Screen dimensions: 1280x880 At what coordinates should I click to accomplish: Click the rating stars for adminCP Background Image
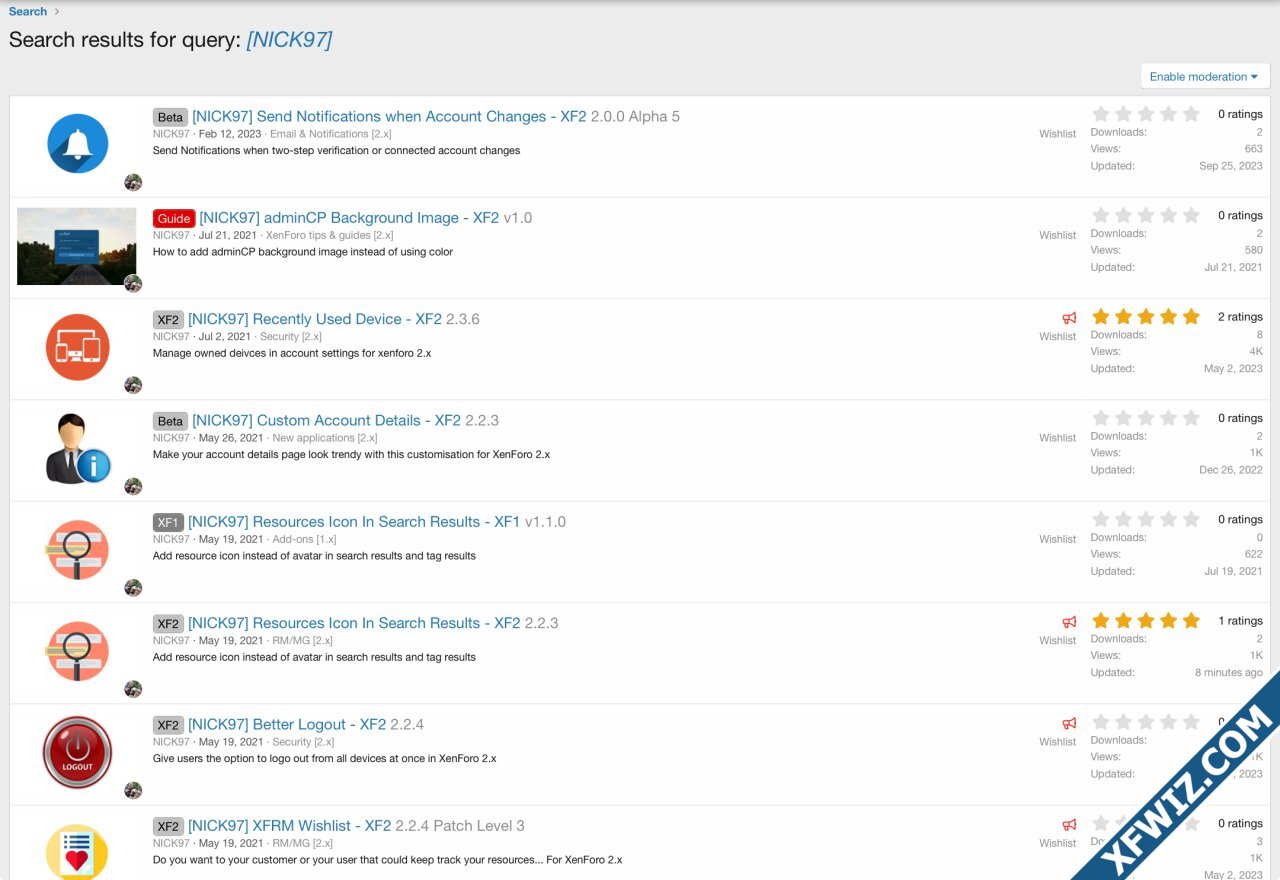coord(1145,215)
